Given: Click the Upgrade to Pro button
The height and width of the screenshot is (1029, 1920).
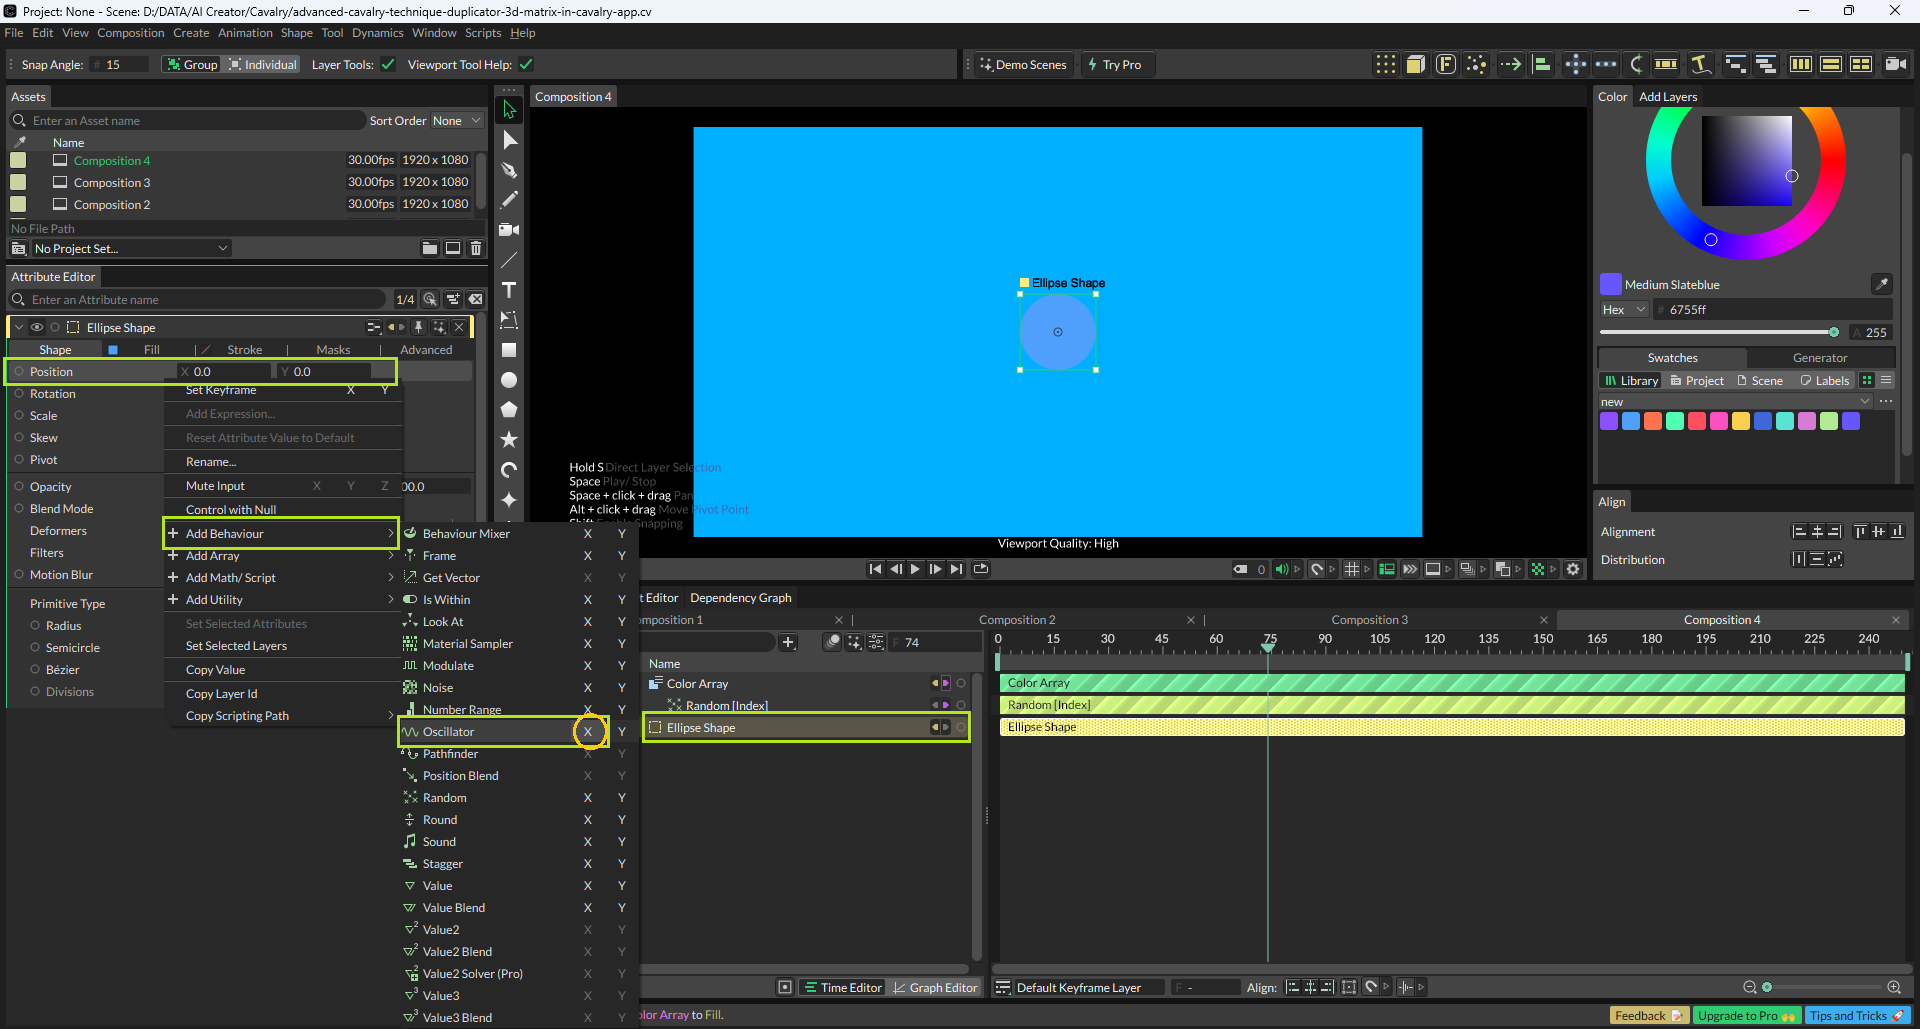Looking at the screenshot, I should [1746, 1016].
